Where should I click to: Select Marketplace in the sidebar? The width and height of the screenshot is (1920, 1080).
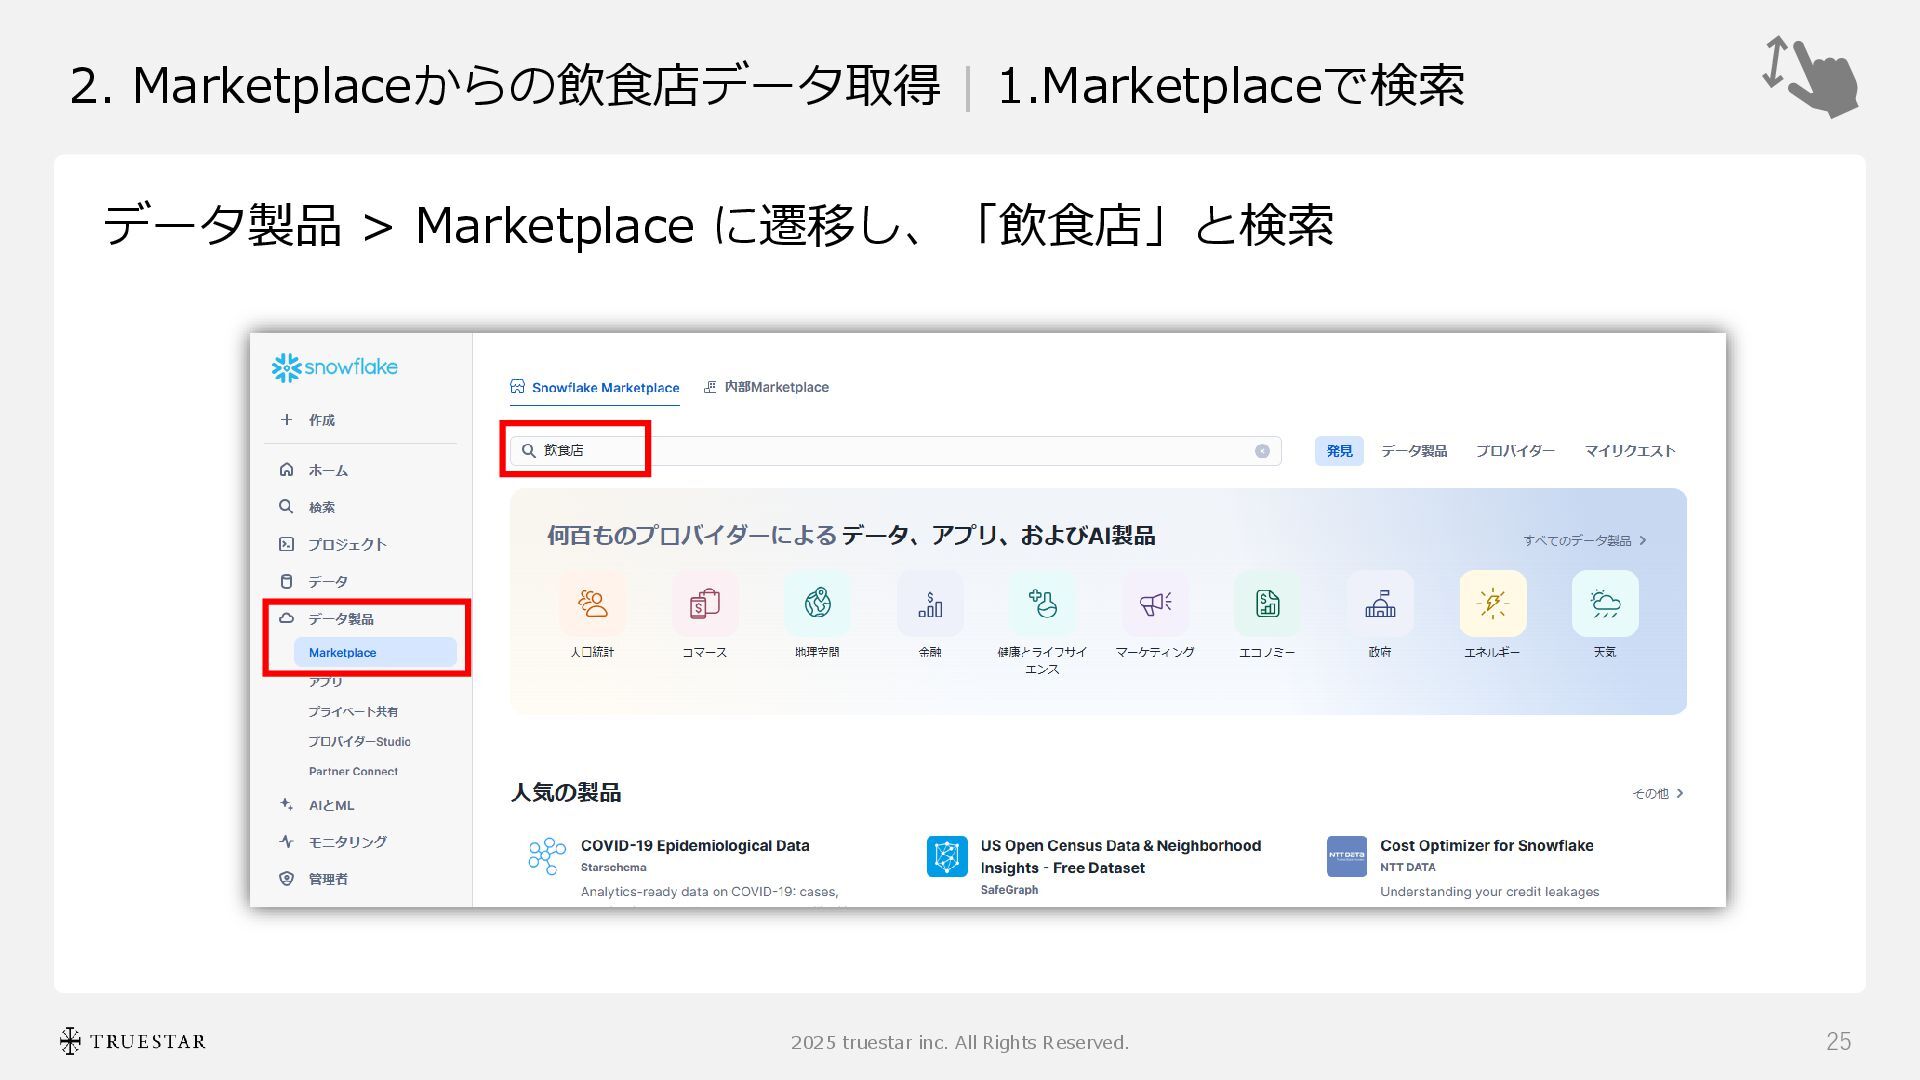coord(343,653)
